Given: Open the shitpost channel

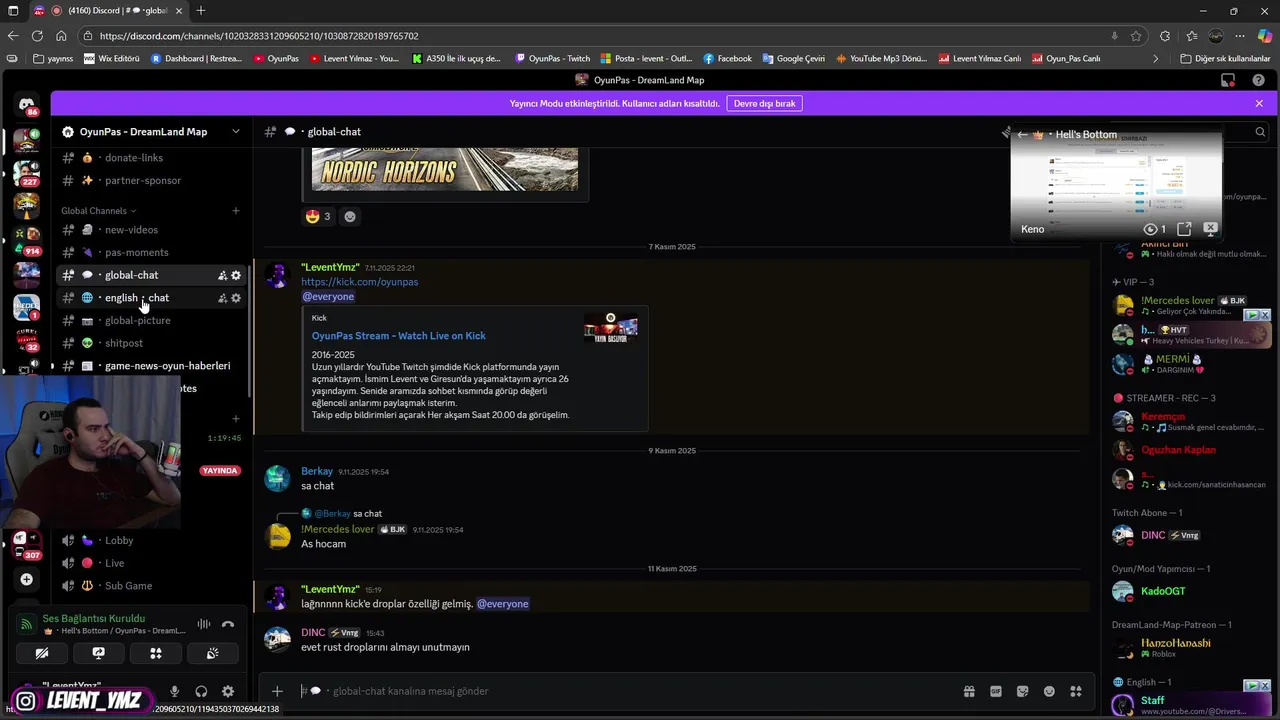Looking at the screenshot, I should [124, 343].
